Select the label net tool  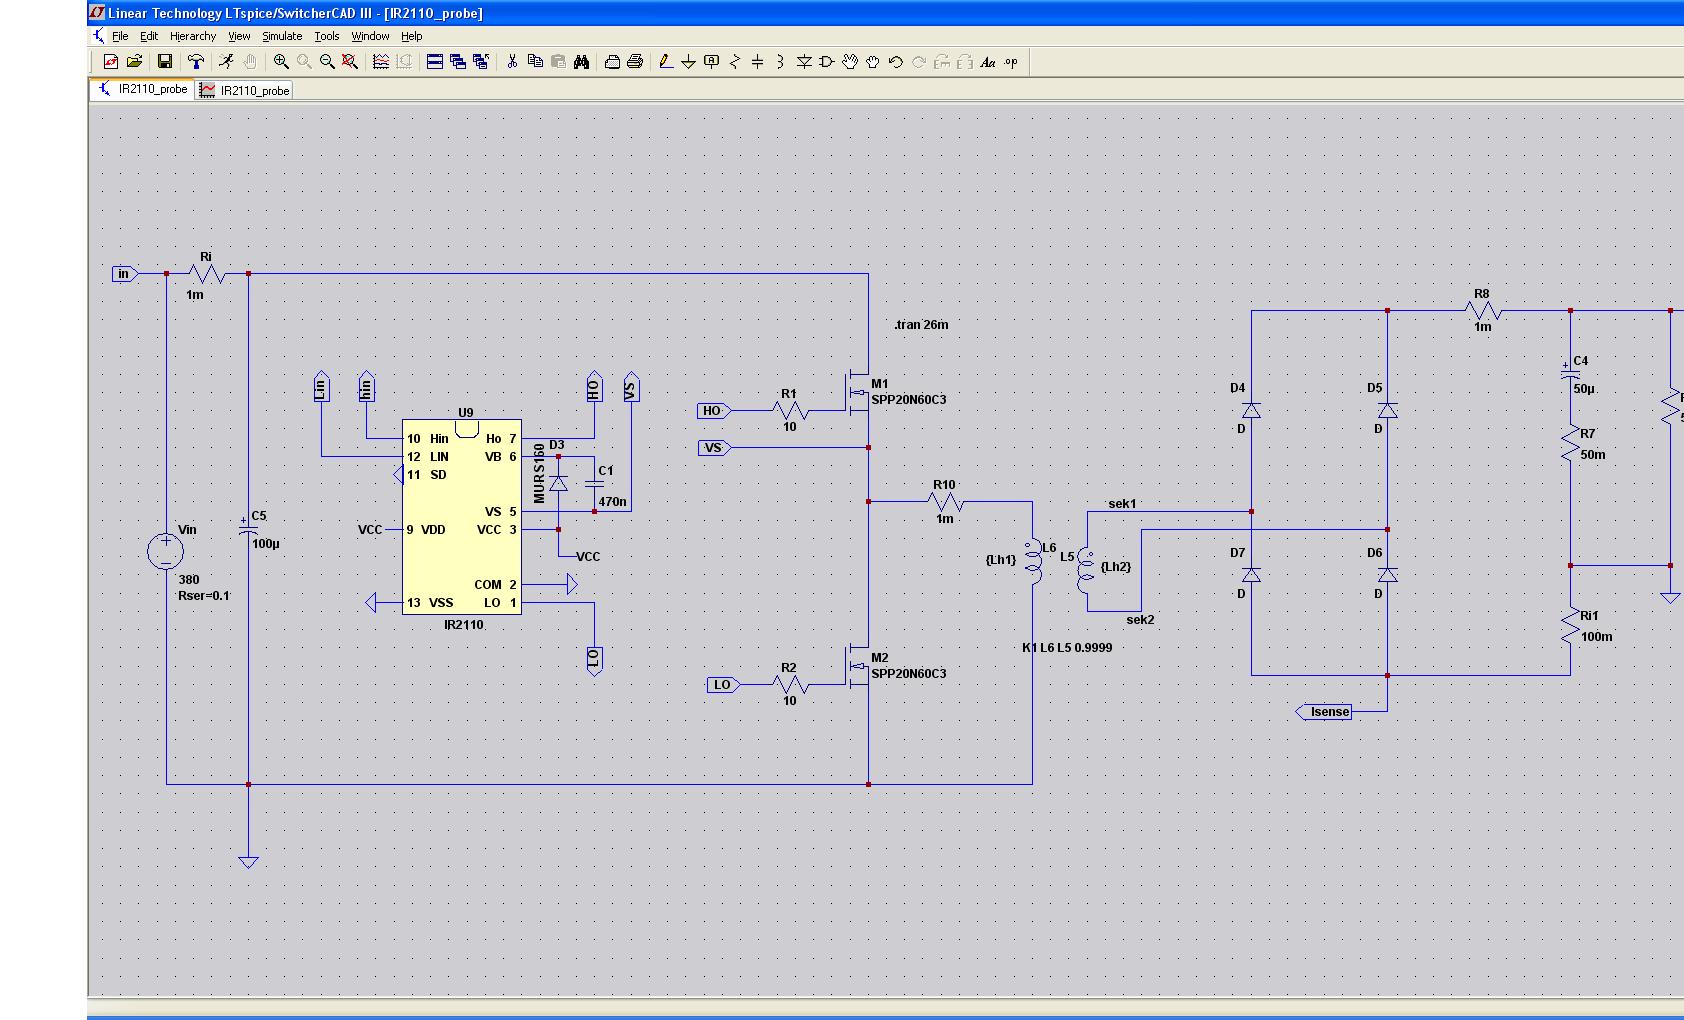[711, 62]
